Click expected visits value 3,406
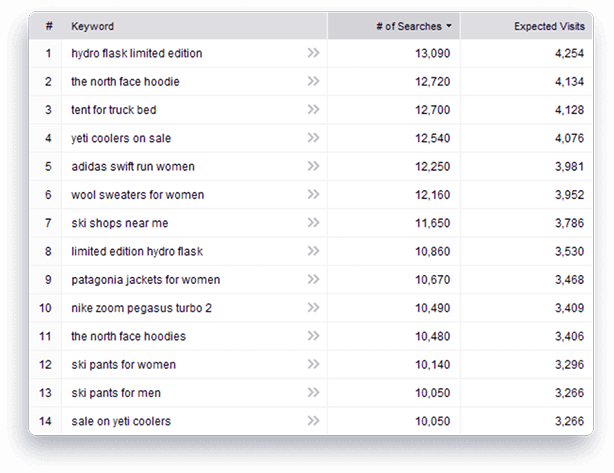Viewport: 614px width, 473px height. click(x=569, y=336)
